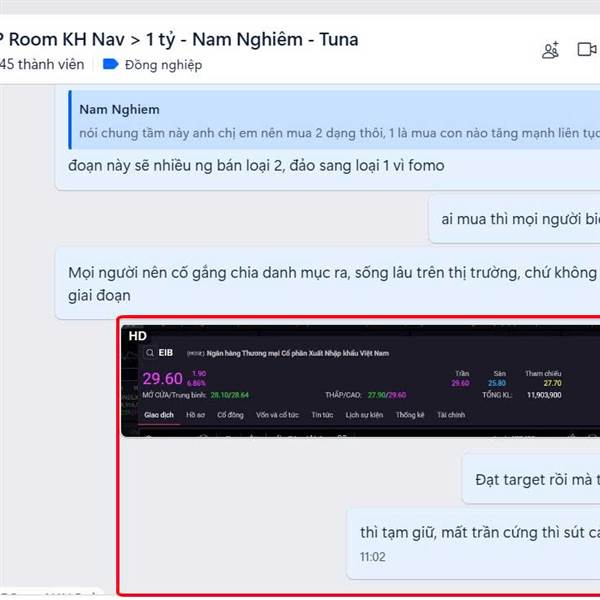The height and width of the screenshot is (600, 600).
Task: Open the Giao dịch tab in stock image
Action: pyautogui.click(x=159, y=415)
